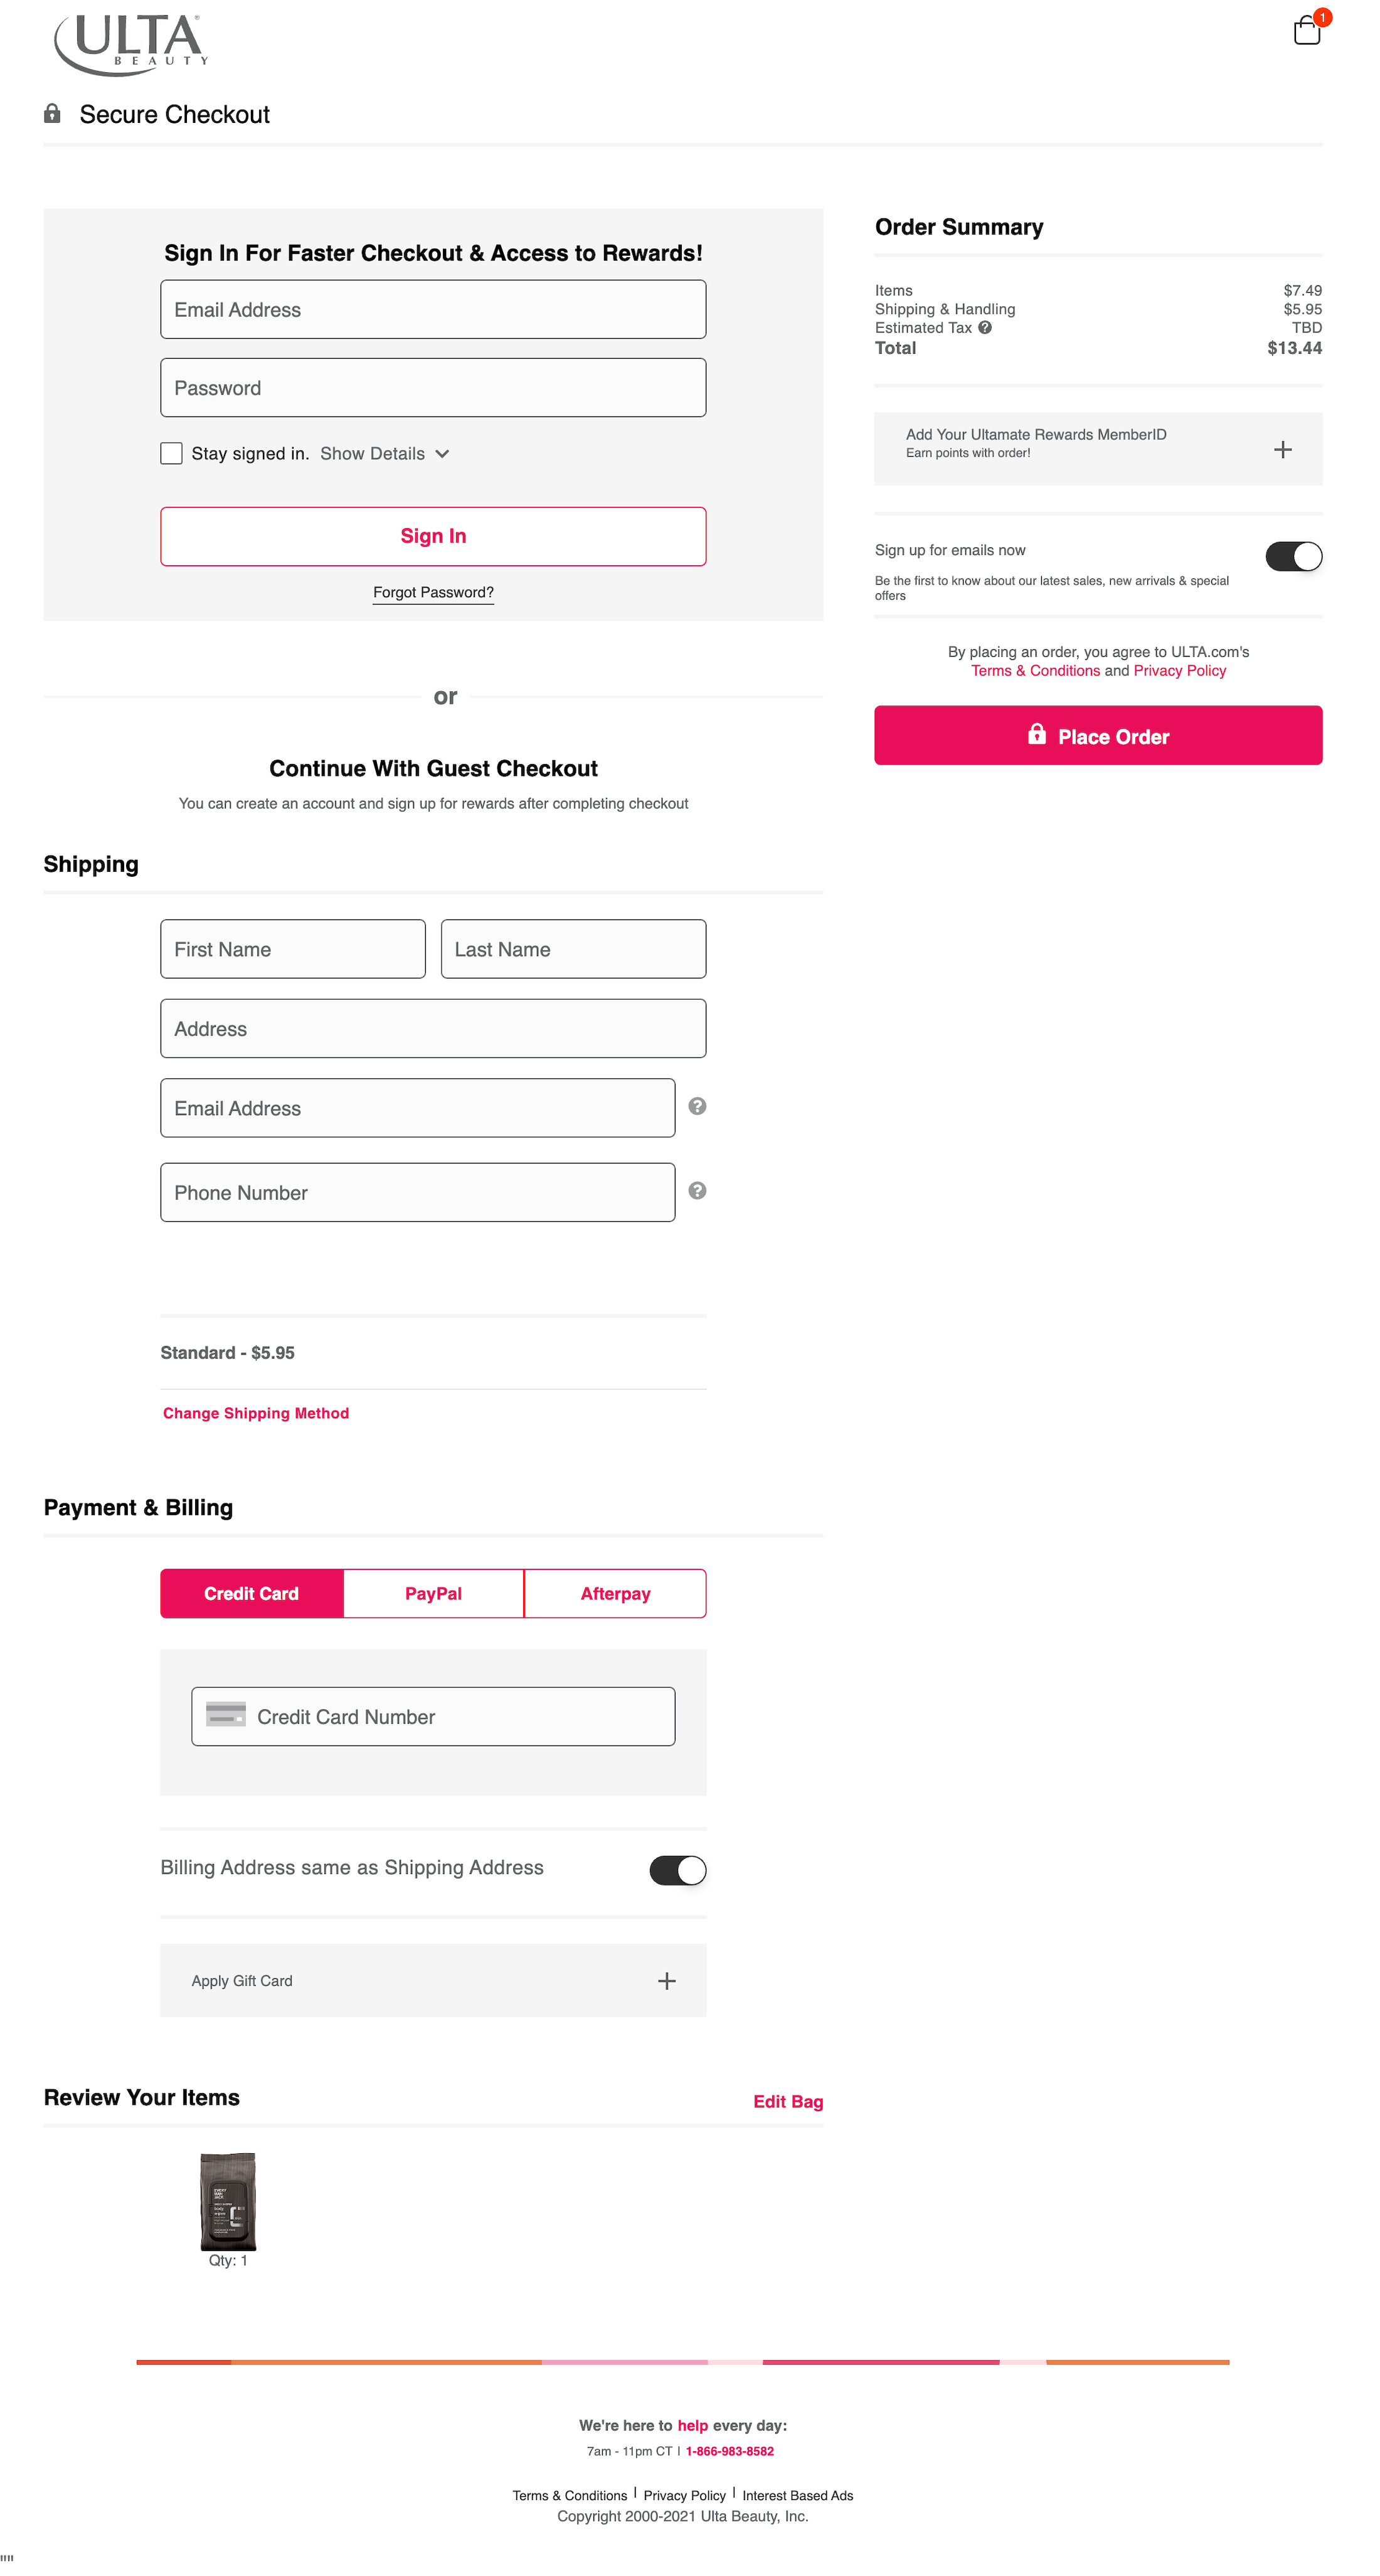Switch to the Afterpay payment tab

(x=615, y=1593)
